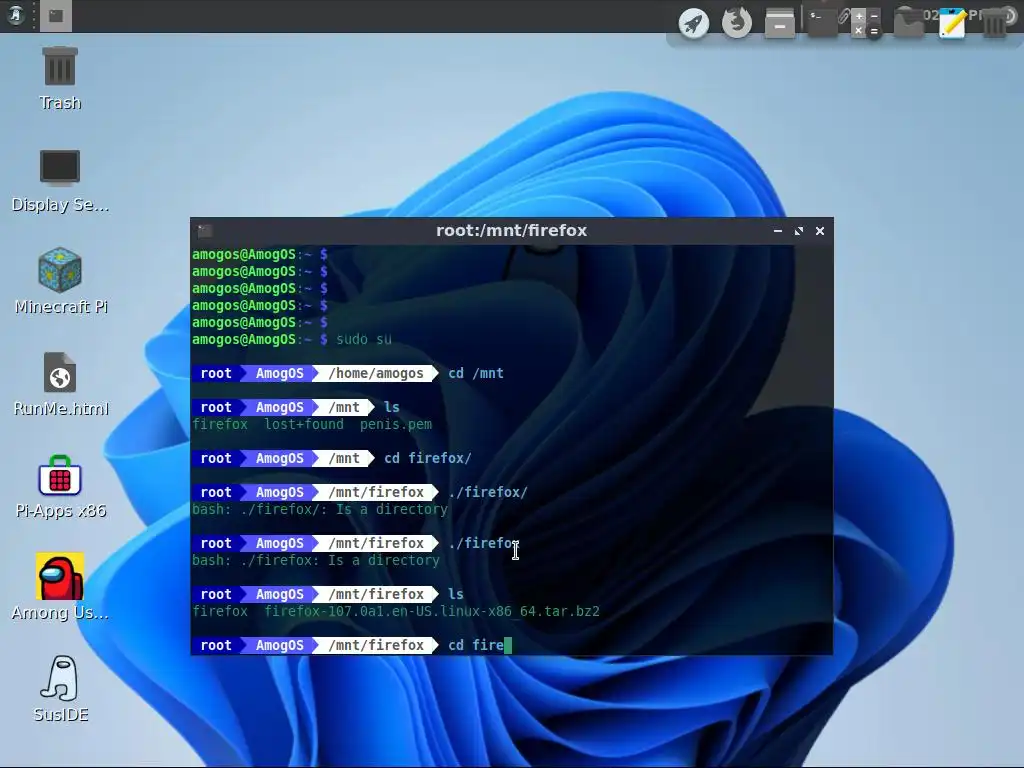The width and height of the screenshot is (1024, 768).
Task: Minimize the root:/mnt/firefox terminal window
Action: 778,231
